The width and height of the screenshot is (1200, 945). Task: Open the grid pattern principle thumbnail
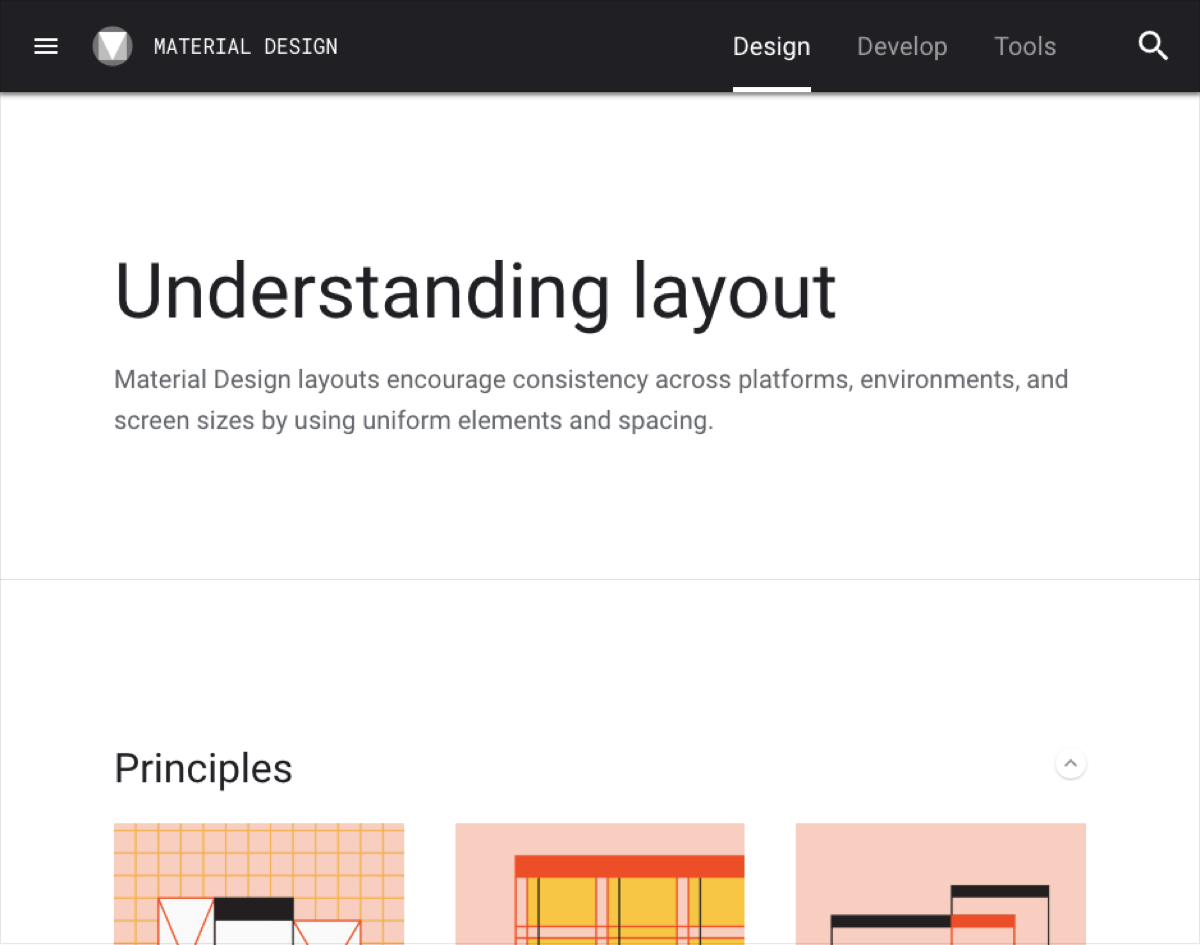[259, 883]
